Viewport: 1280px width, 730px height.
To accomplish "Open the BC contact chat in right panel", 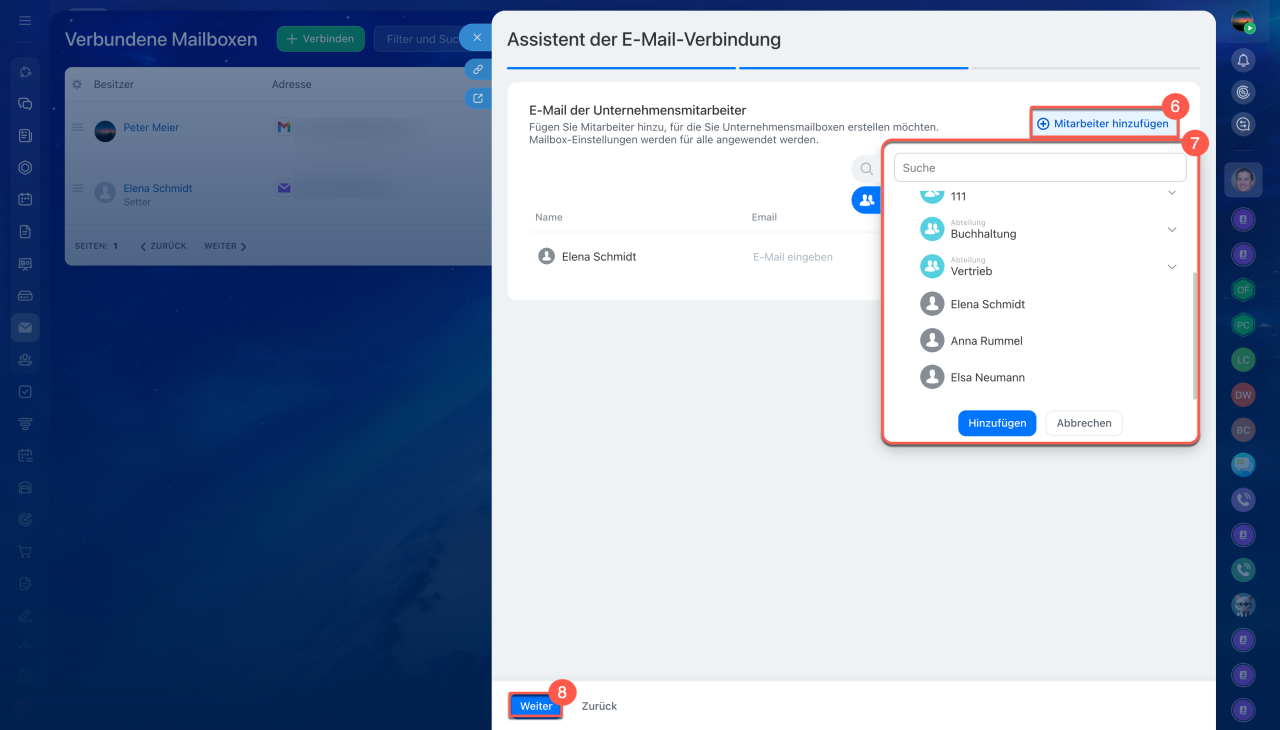I will (x=1243, y=429).
